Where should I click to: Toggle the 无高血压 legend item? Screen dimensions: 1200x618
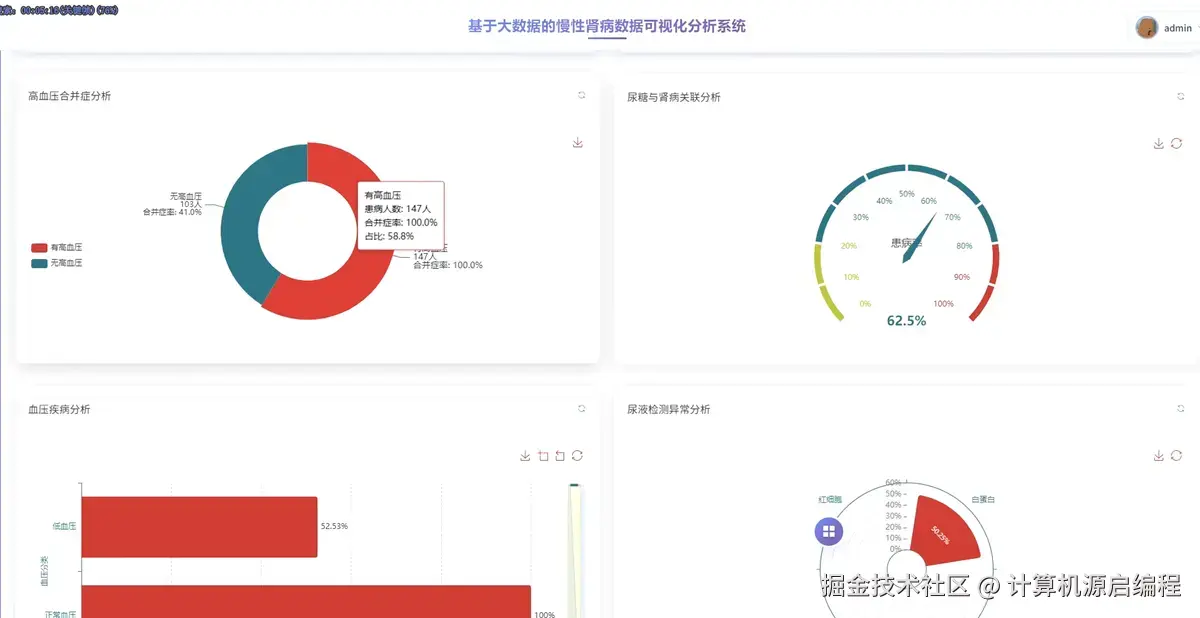57,263
